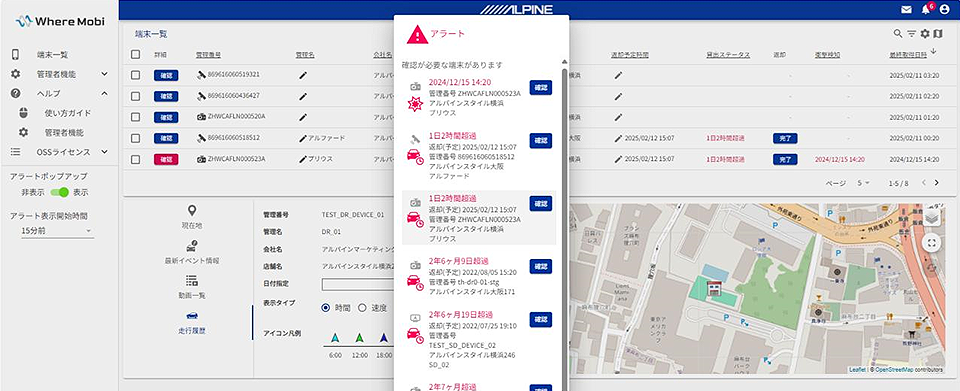Expand the 管理者機能 chevron in sidebar
This screenshot has width=960, height=391.
click(104, 74)
